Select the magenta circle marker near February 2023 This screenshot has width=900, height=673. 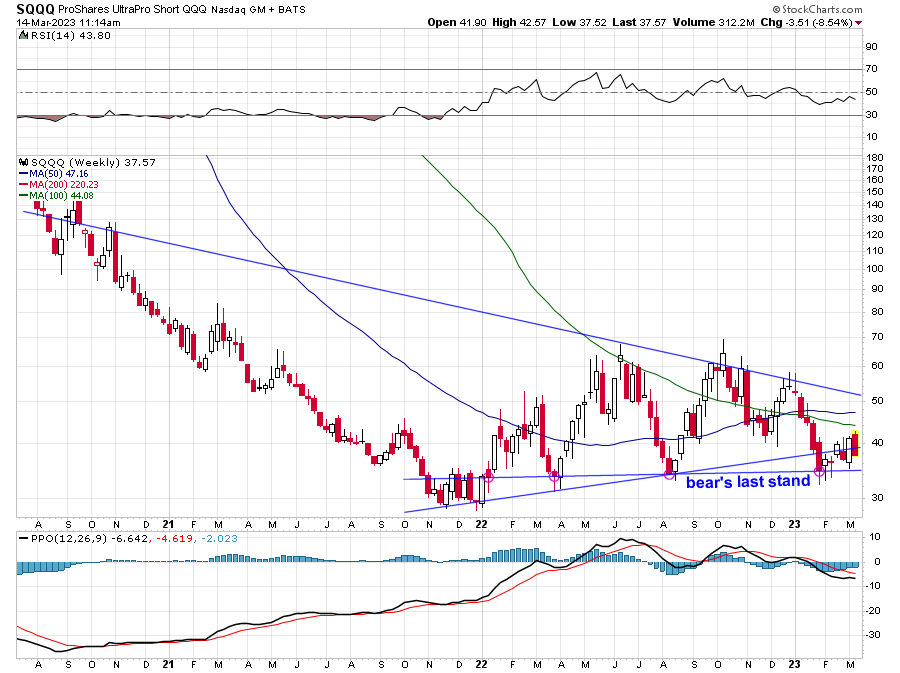[819, 472]
